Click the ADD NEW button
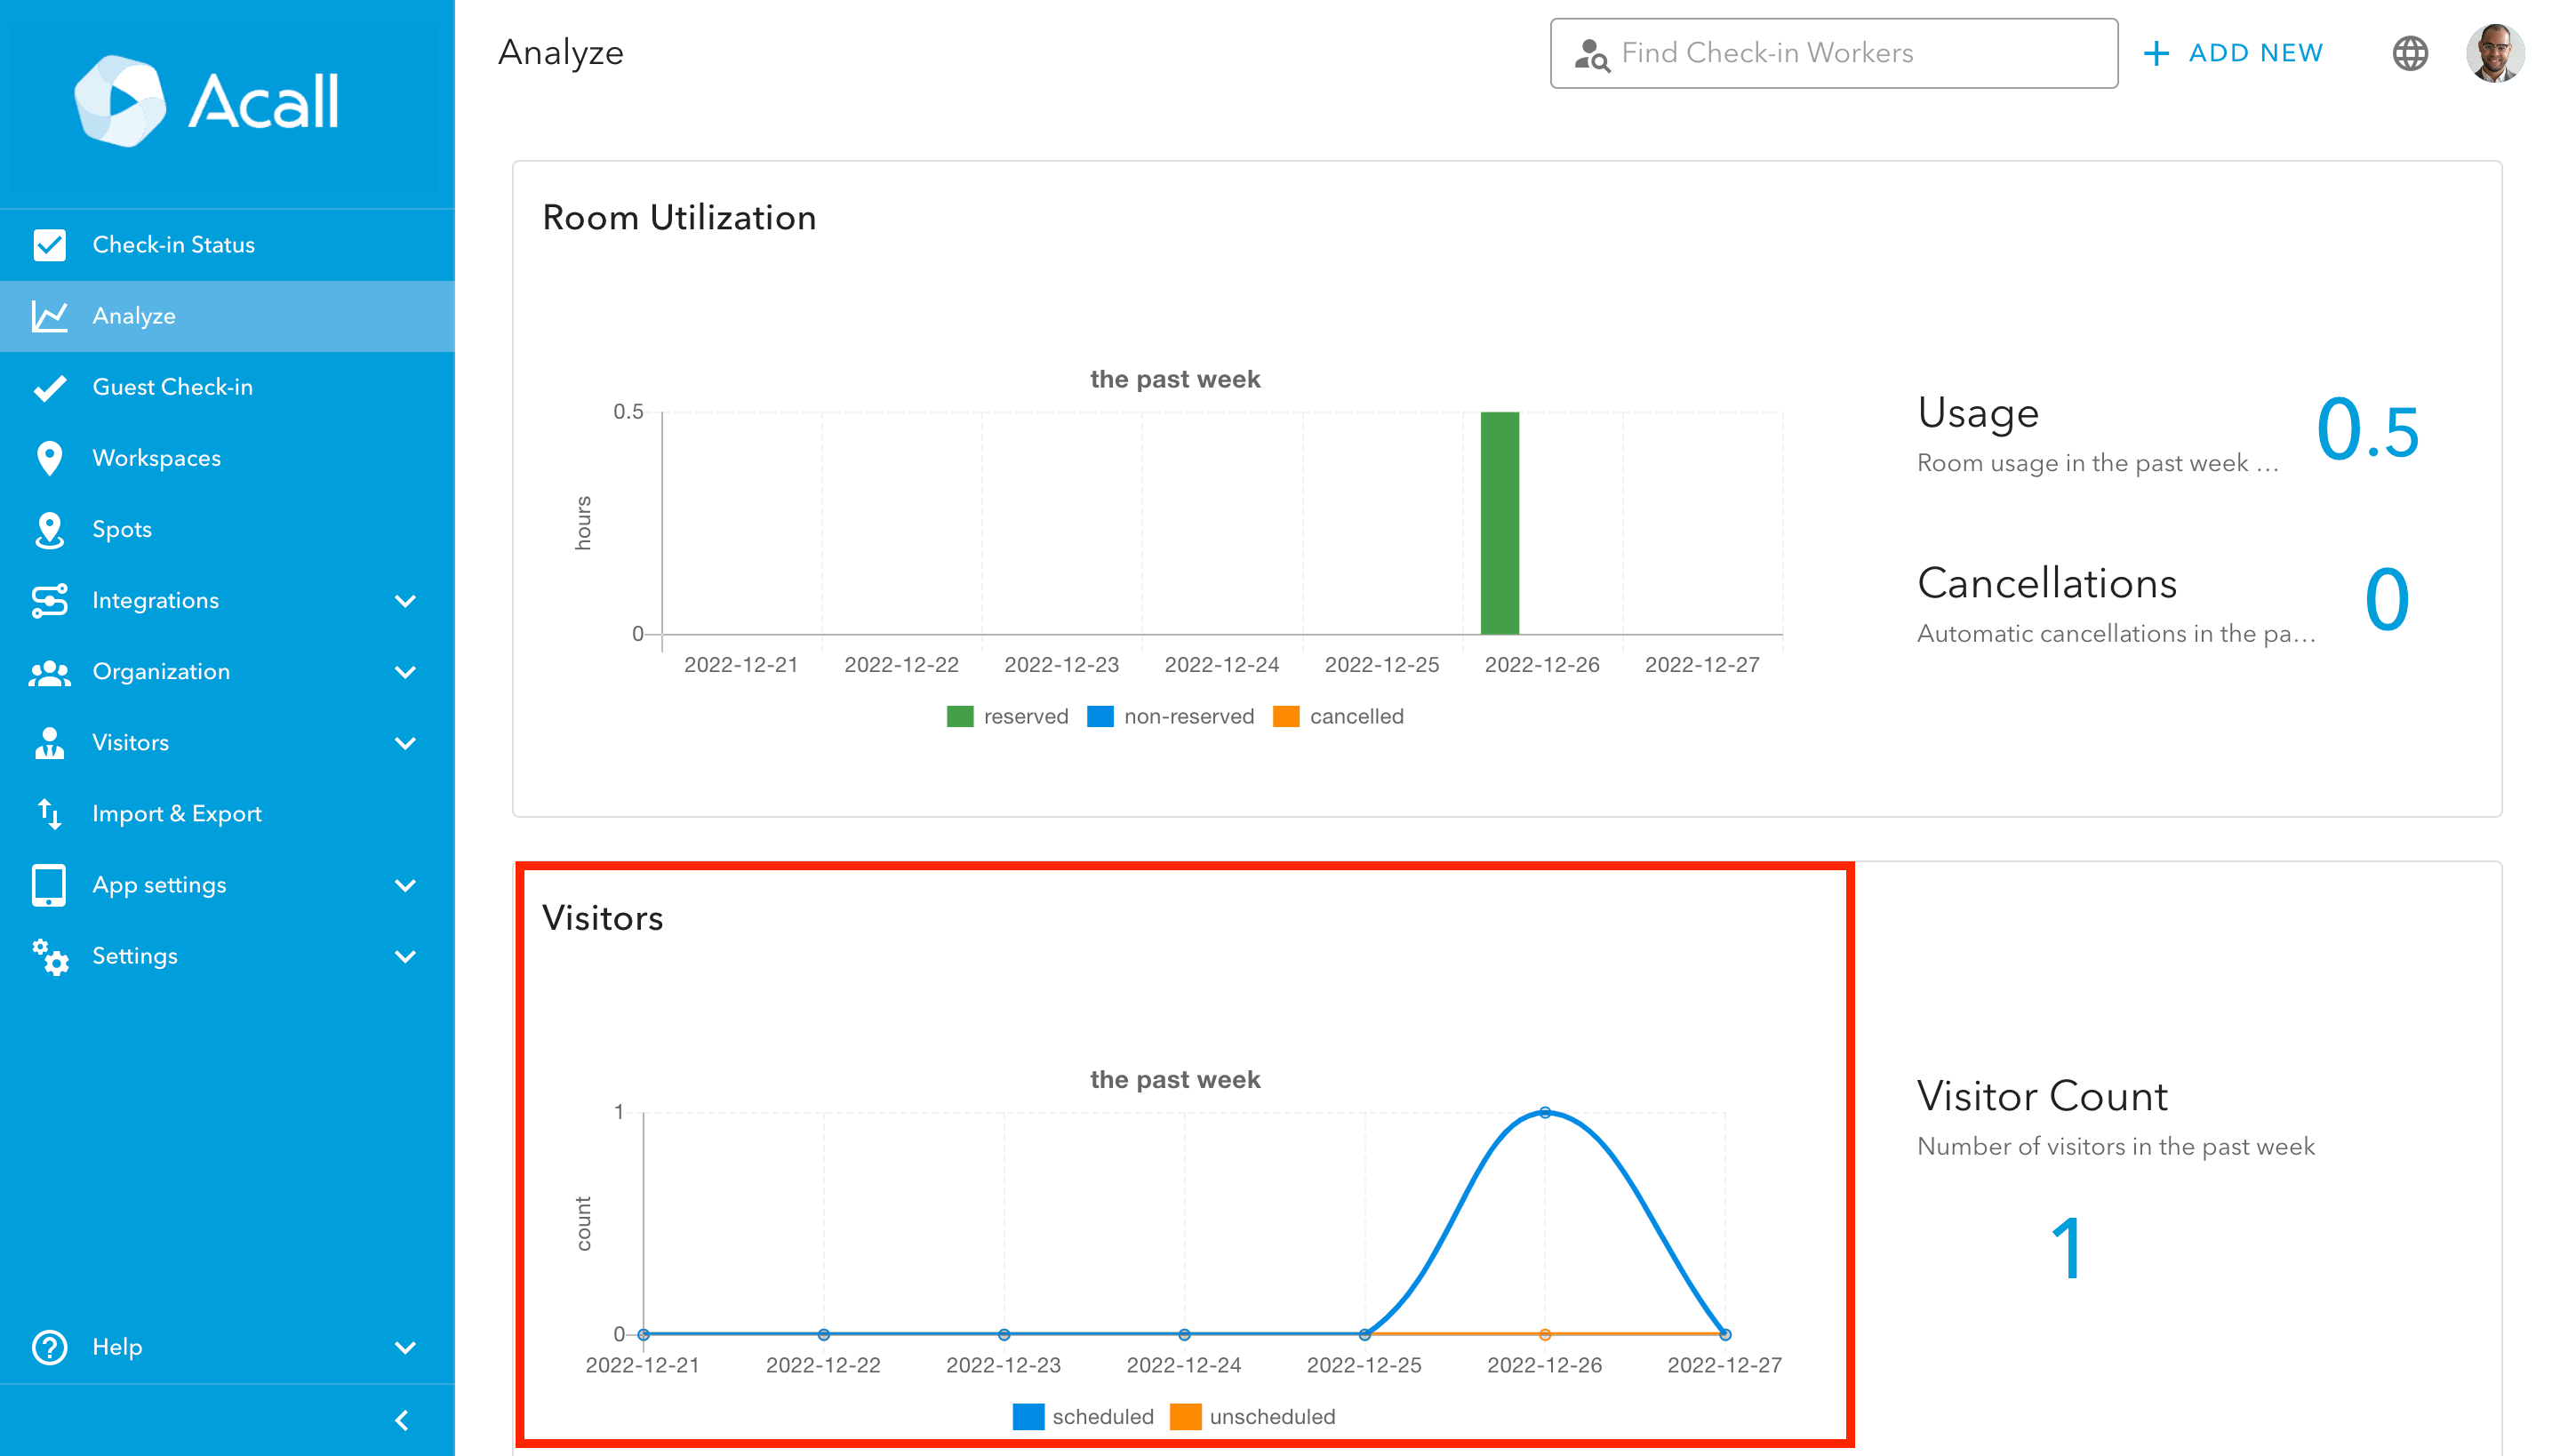The width and height of the screenshot is (2560, 1456). click(2234, 53)
